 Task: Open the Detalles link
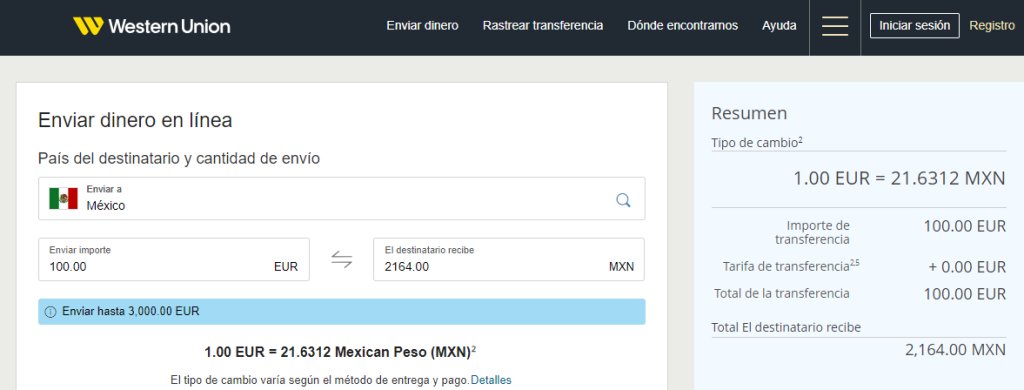pos(491,380)
